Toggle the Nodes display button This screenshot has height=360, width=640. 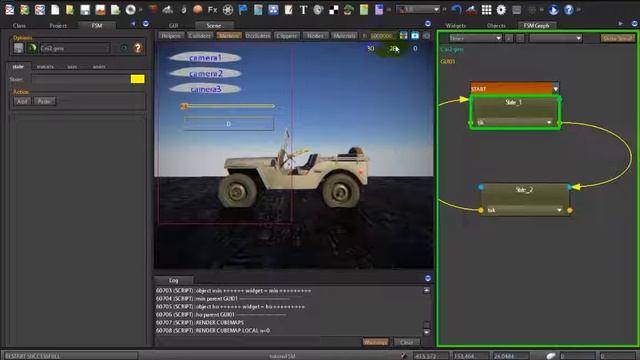point(315,36)
